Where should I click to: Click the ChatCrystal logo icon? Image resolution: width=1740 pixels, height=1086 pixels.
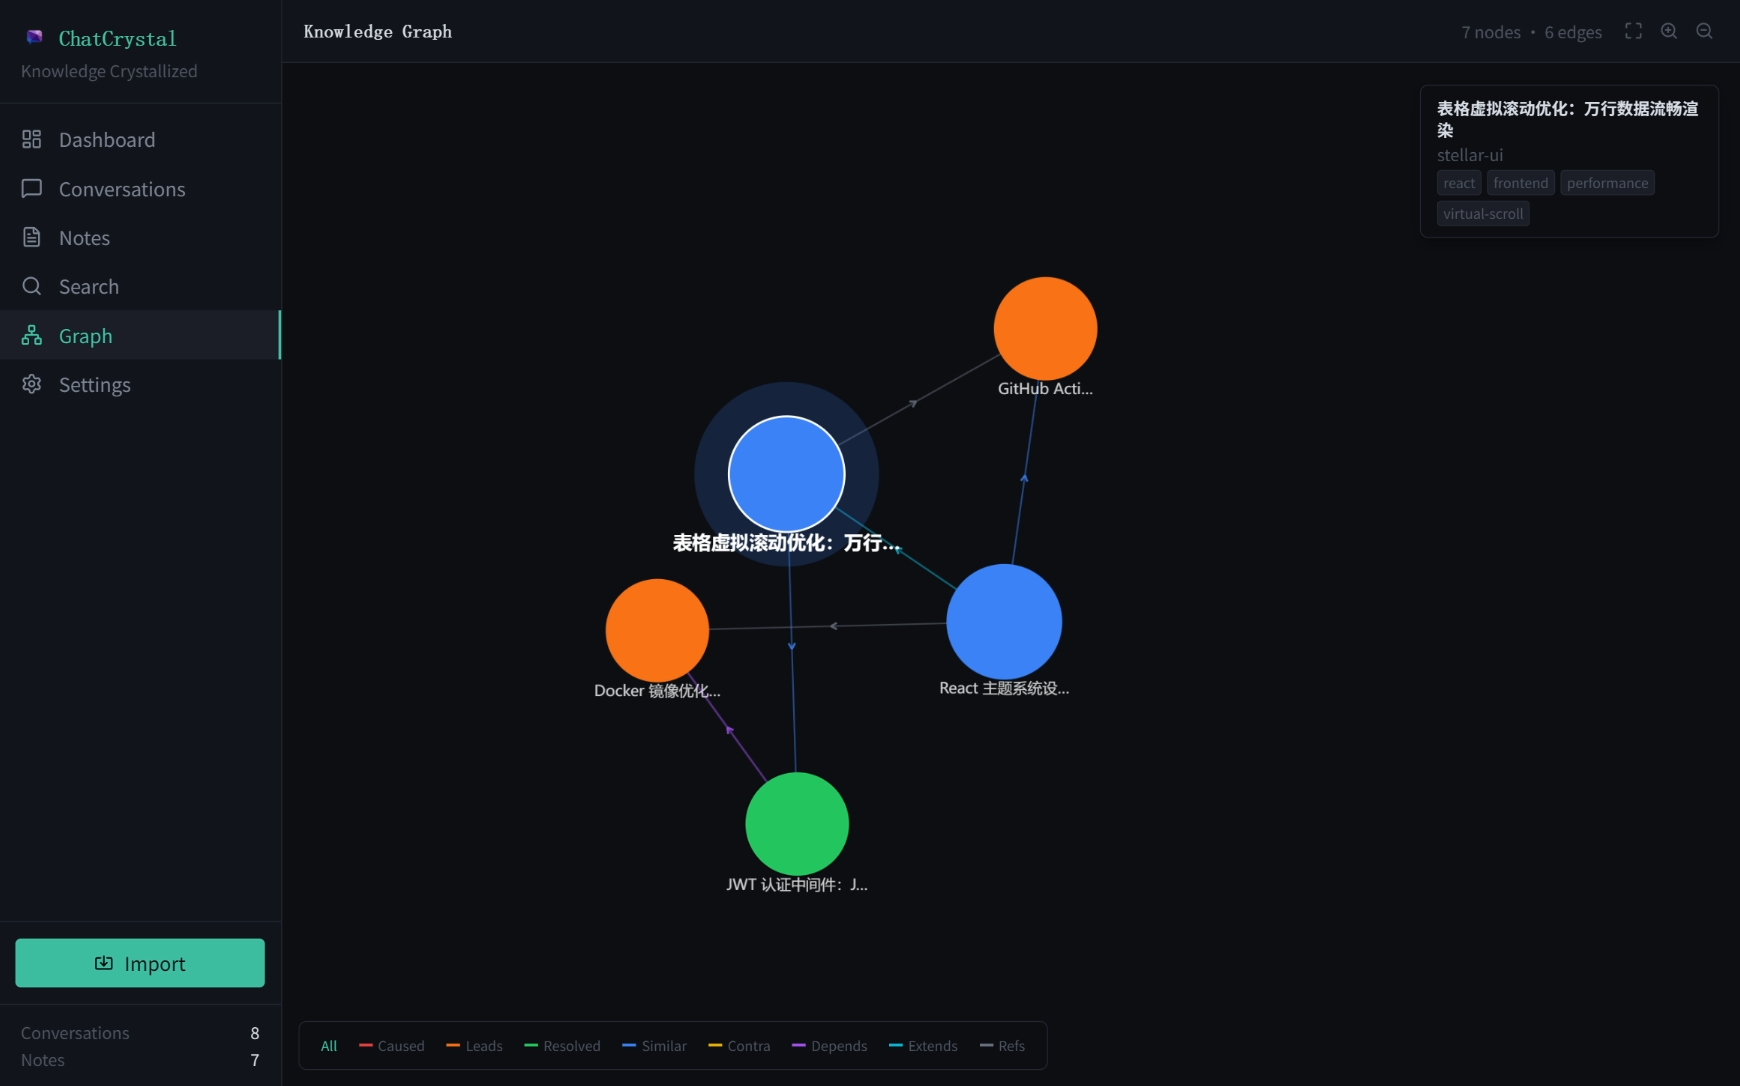[x=35, y=37]
